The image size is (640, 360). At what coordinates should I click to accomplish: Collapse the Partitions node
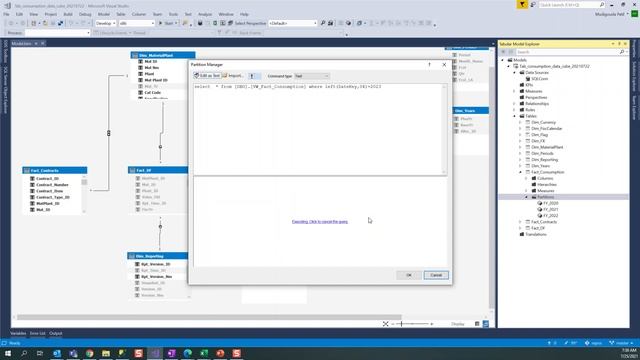click(x=527, y=197)
